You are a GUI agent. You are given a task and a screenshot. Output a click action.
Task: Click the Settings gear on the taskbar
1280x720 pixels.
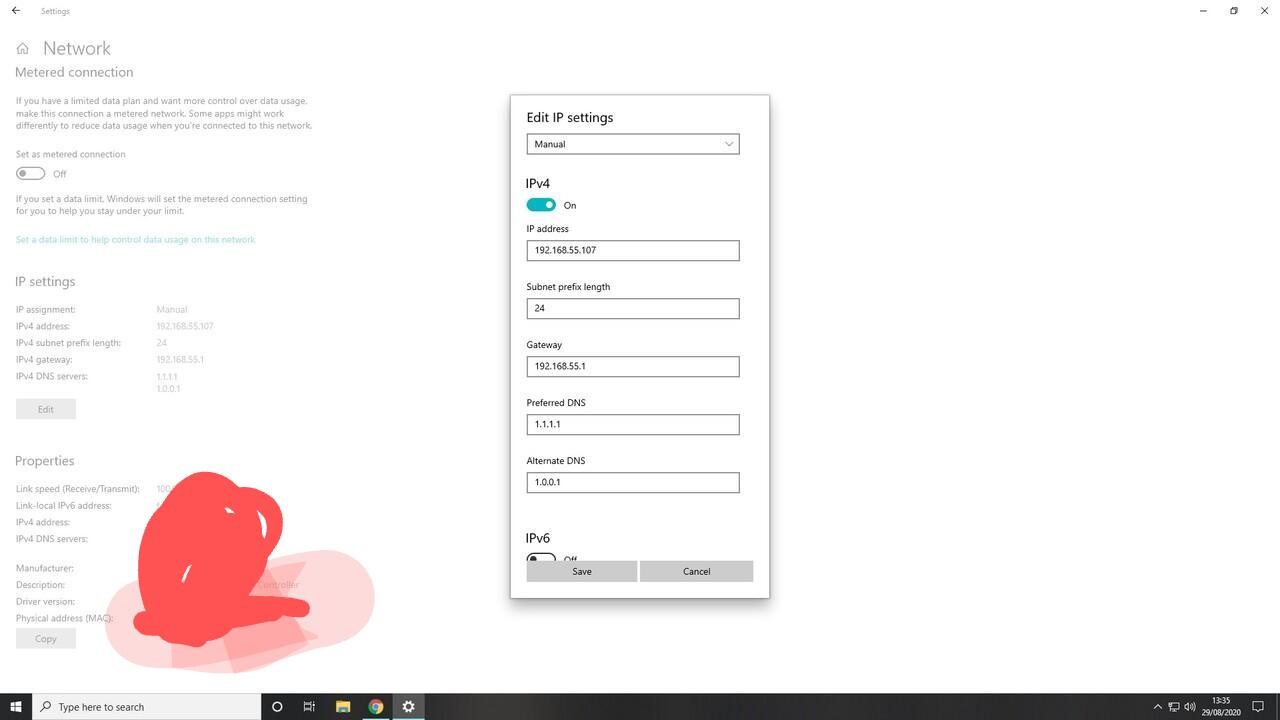click(408, 707)
